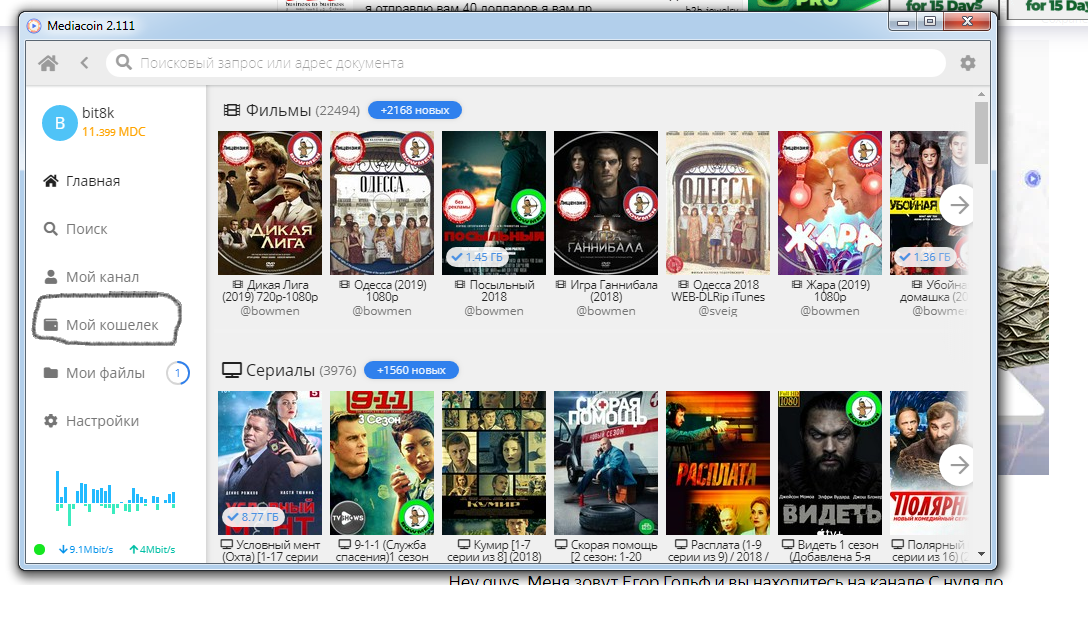Click the 8.77 ГБ downloaded badge

pyautogui.click(x=253, y=517)
